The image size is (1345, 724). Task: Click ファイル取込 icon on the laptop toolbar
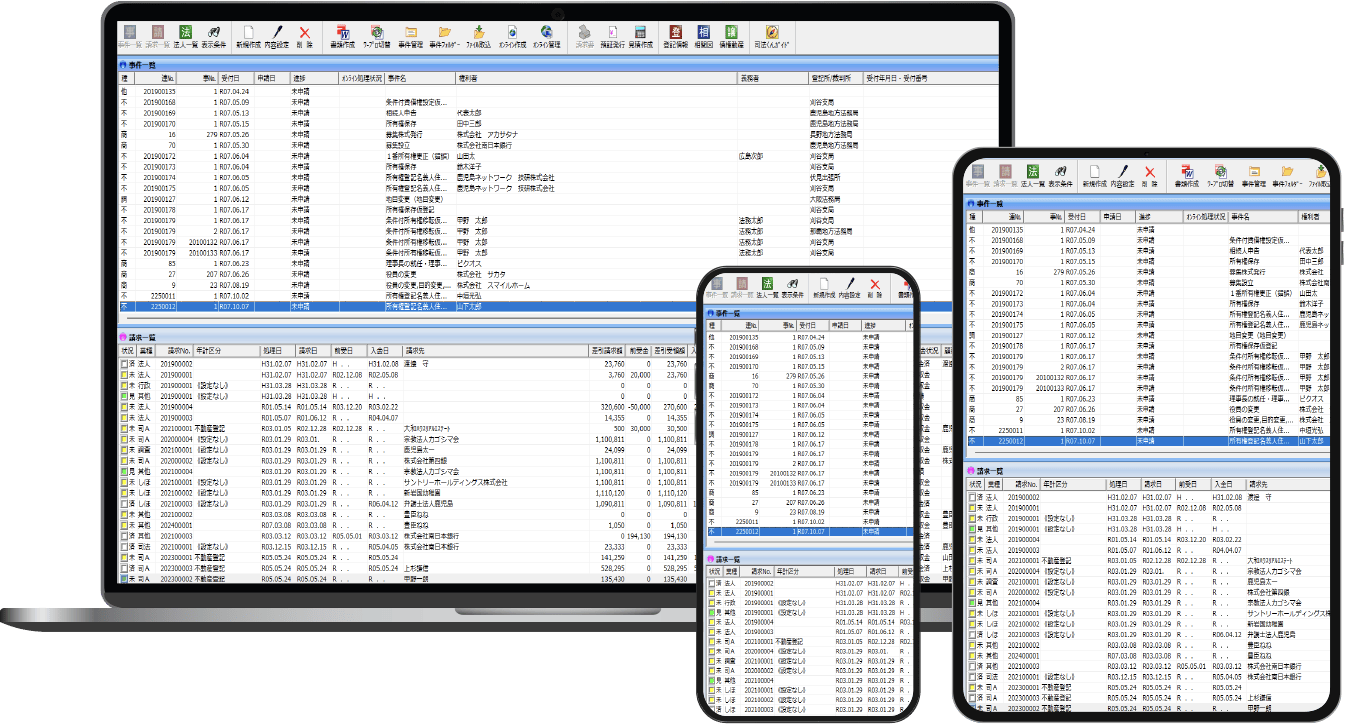click(x=479, y=37)
